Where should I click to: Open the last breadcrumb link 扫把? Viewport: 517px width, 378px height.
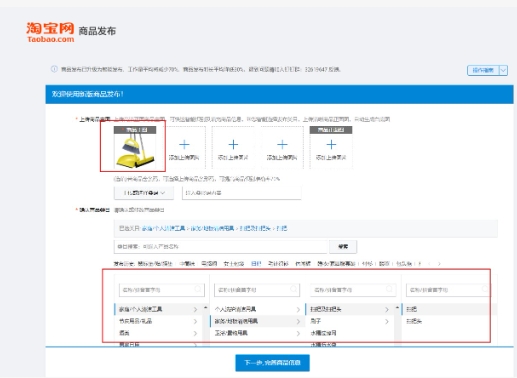click(282, 228)
